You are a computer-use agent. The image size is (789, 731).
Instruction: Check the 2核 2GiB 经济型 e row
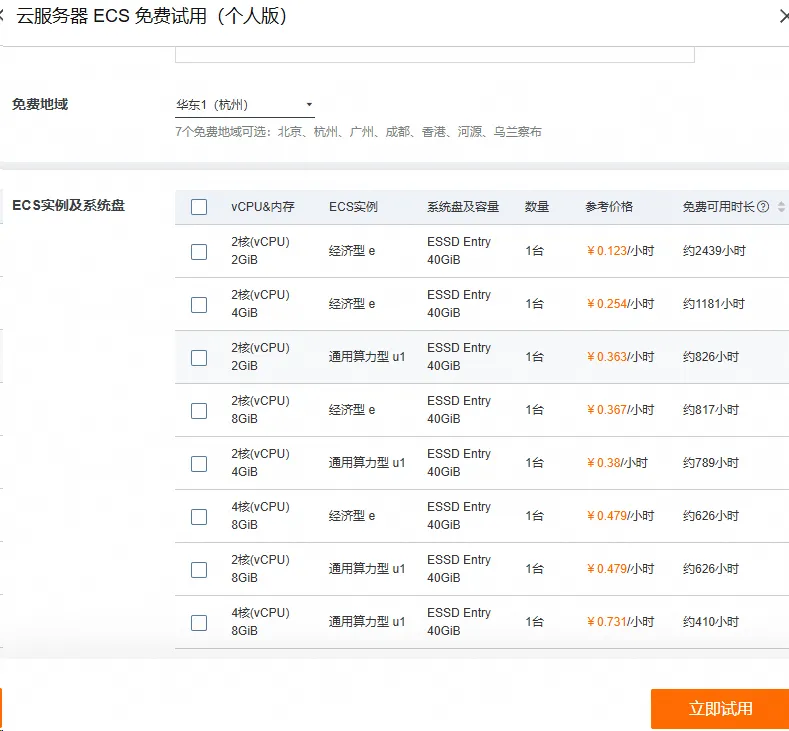199,251
